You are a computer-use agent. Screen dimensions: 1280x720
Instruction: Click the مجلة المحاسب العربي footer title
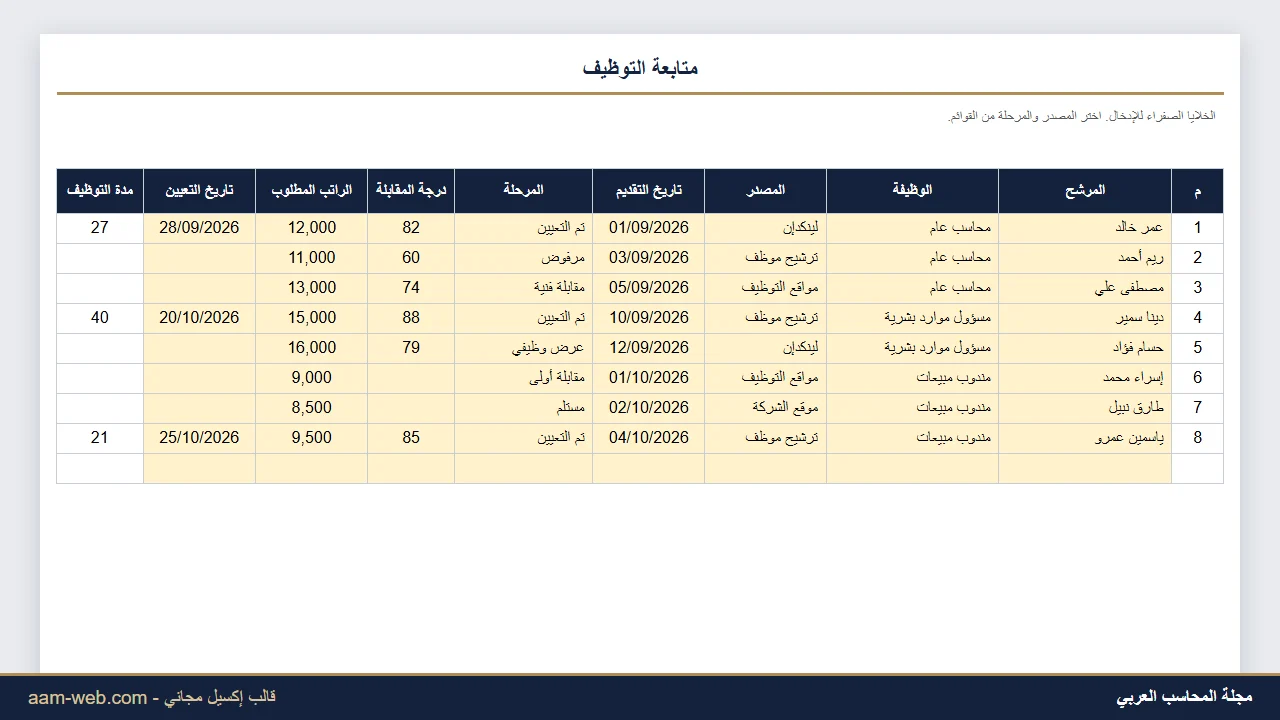[1184, 697]
